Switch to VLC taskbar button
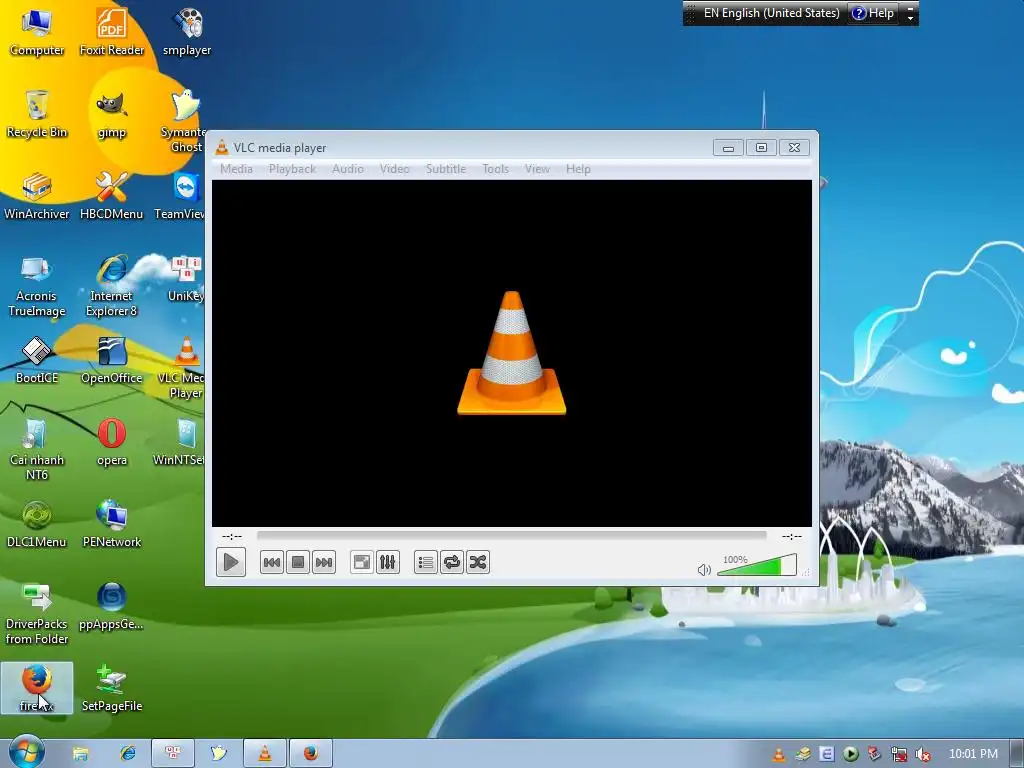The height and width of the screenshot is (768, 1024). 264,754
